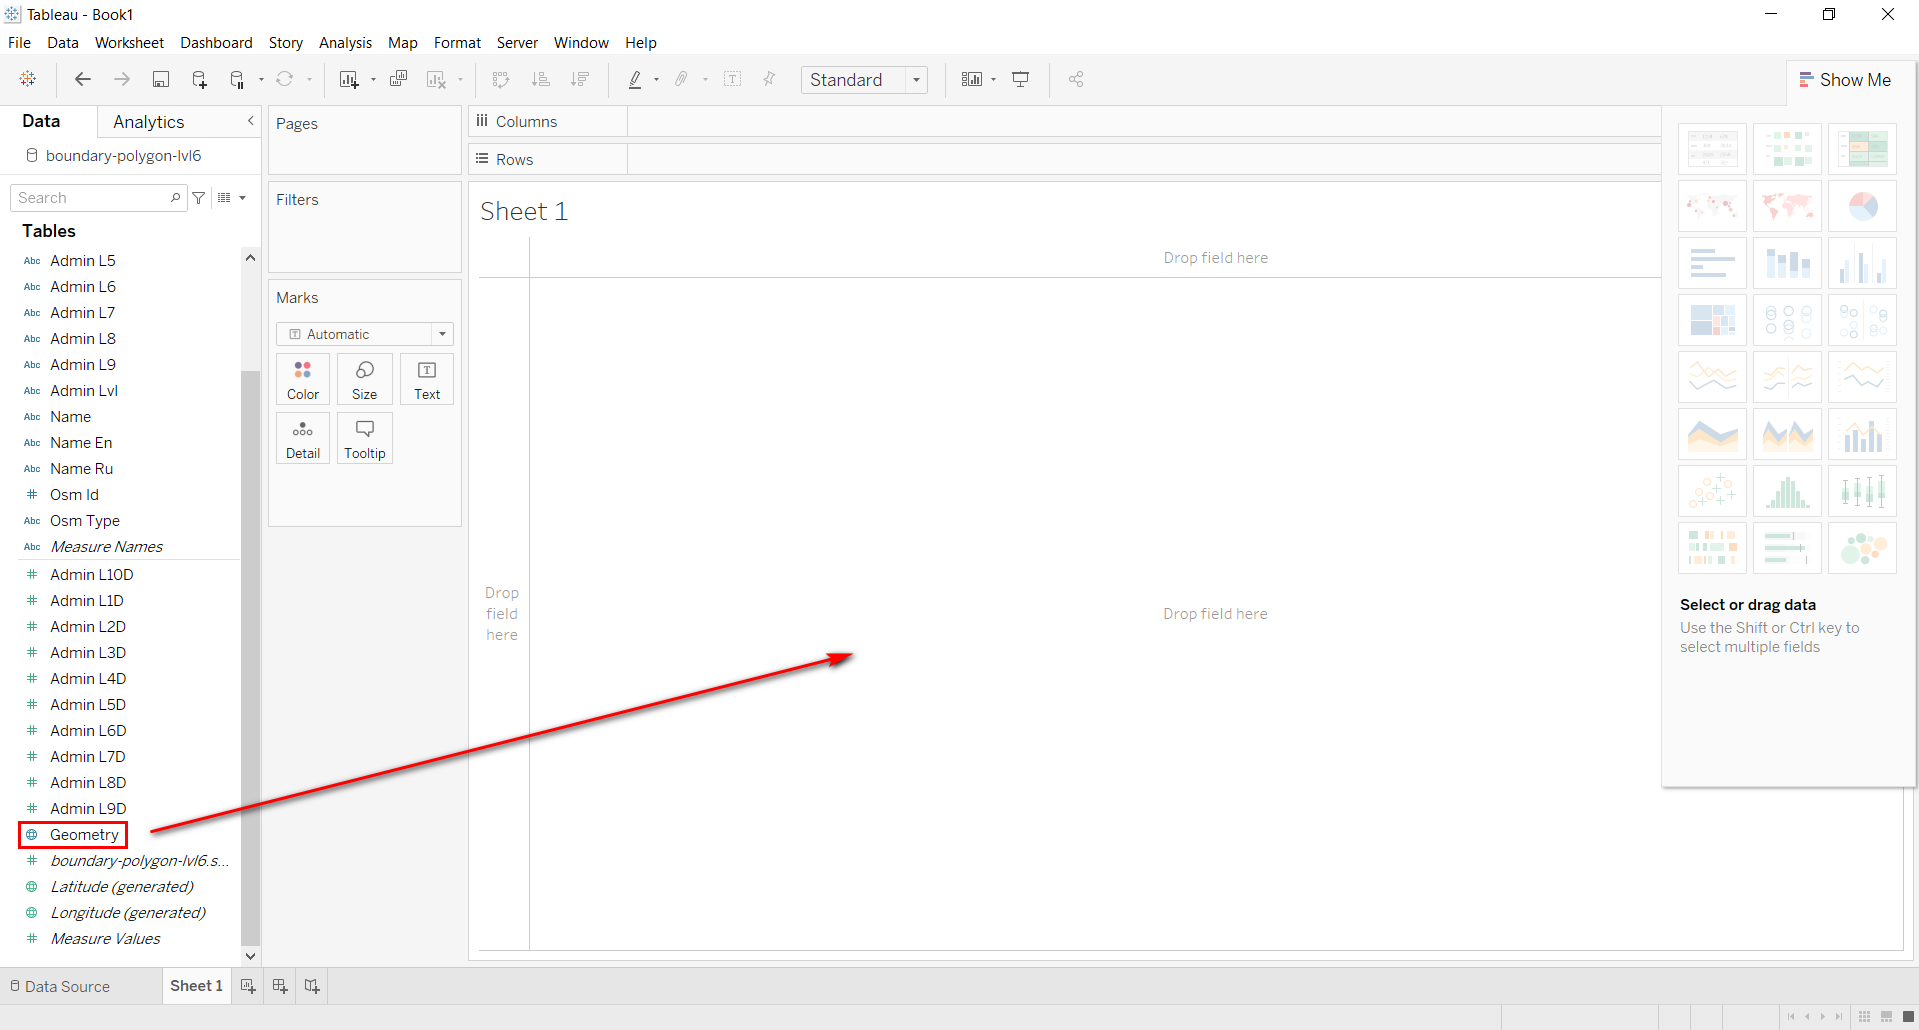Screen dimensions: 1919x1030
Task: Click the Color button in Marks
Action: (303, 380)
